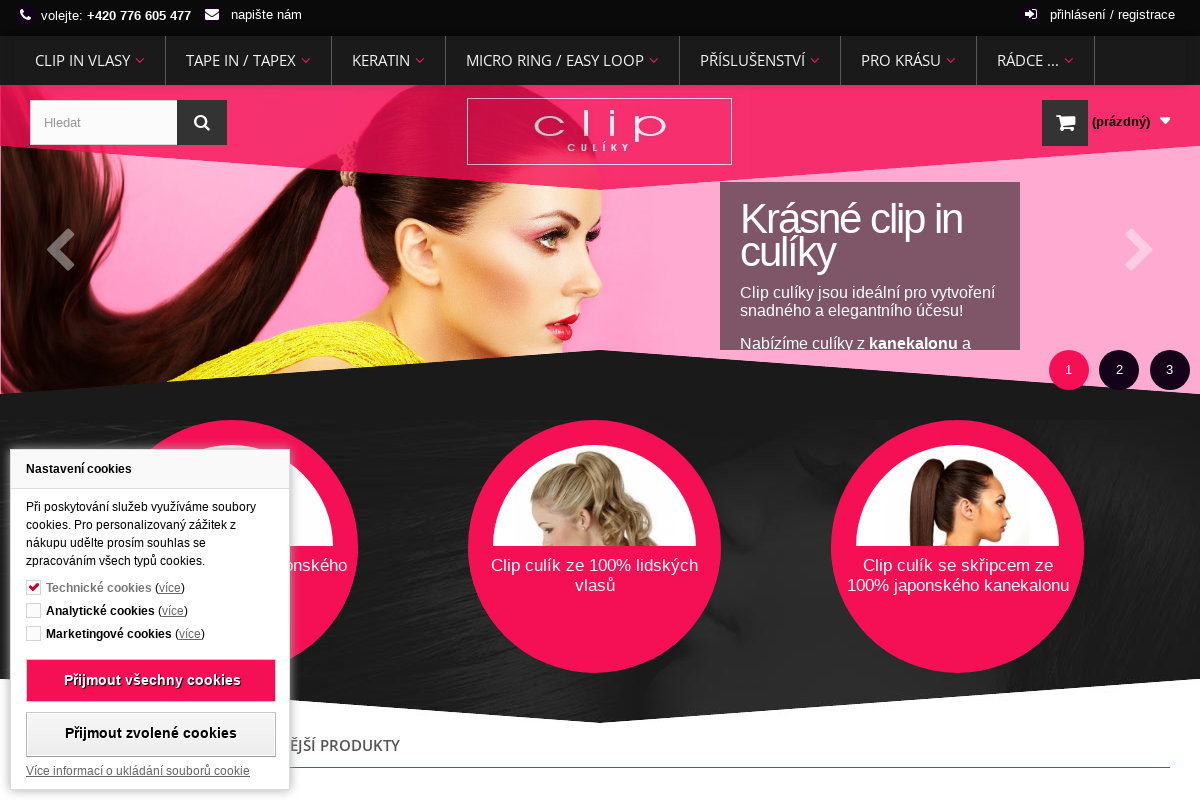This screenshot has height=800, width=1200.
Task: Select slide indicator number 2
Action: point(1119,370)
